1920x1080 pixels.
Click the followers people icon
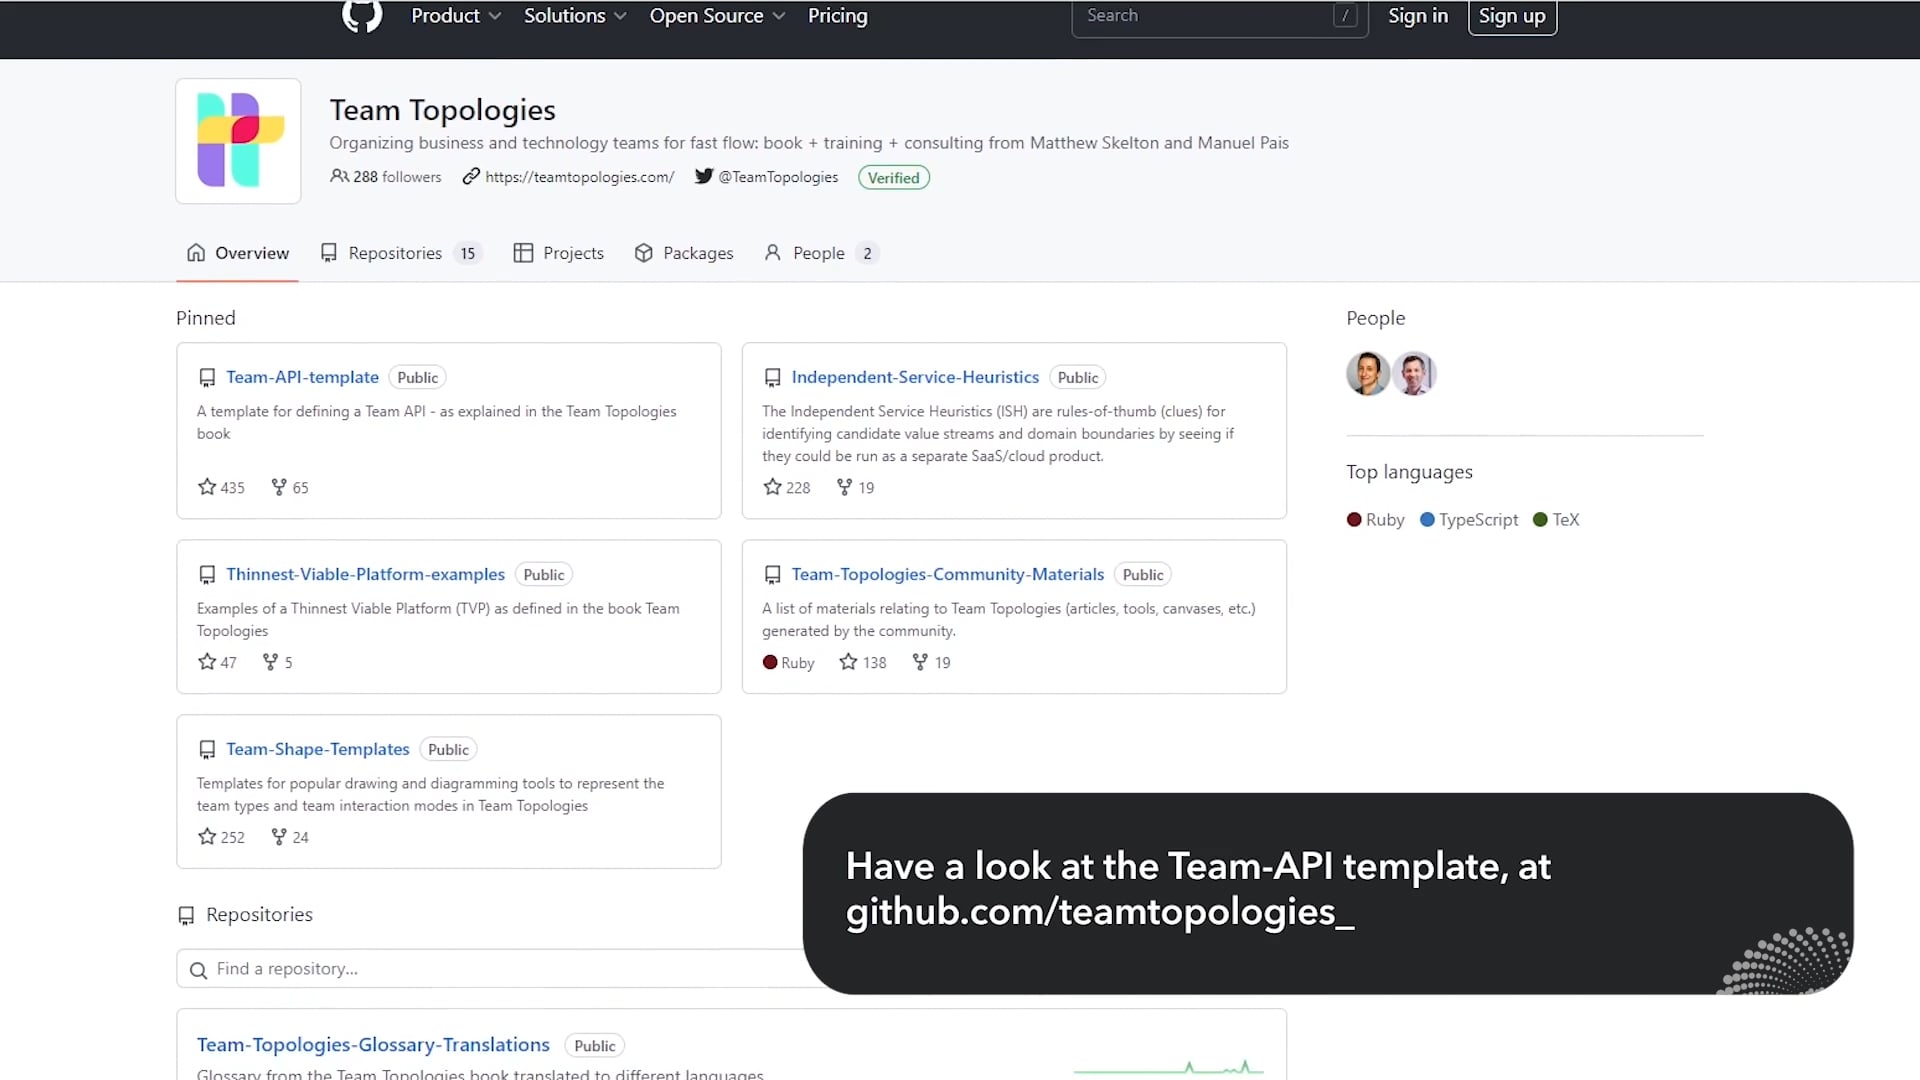coord(339,176)
